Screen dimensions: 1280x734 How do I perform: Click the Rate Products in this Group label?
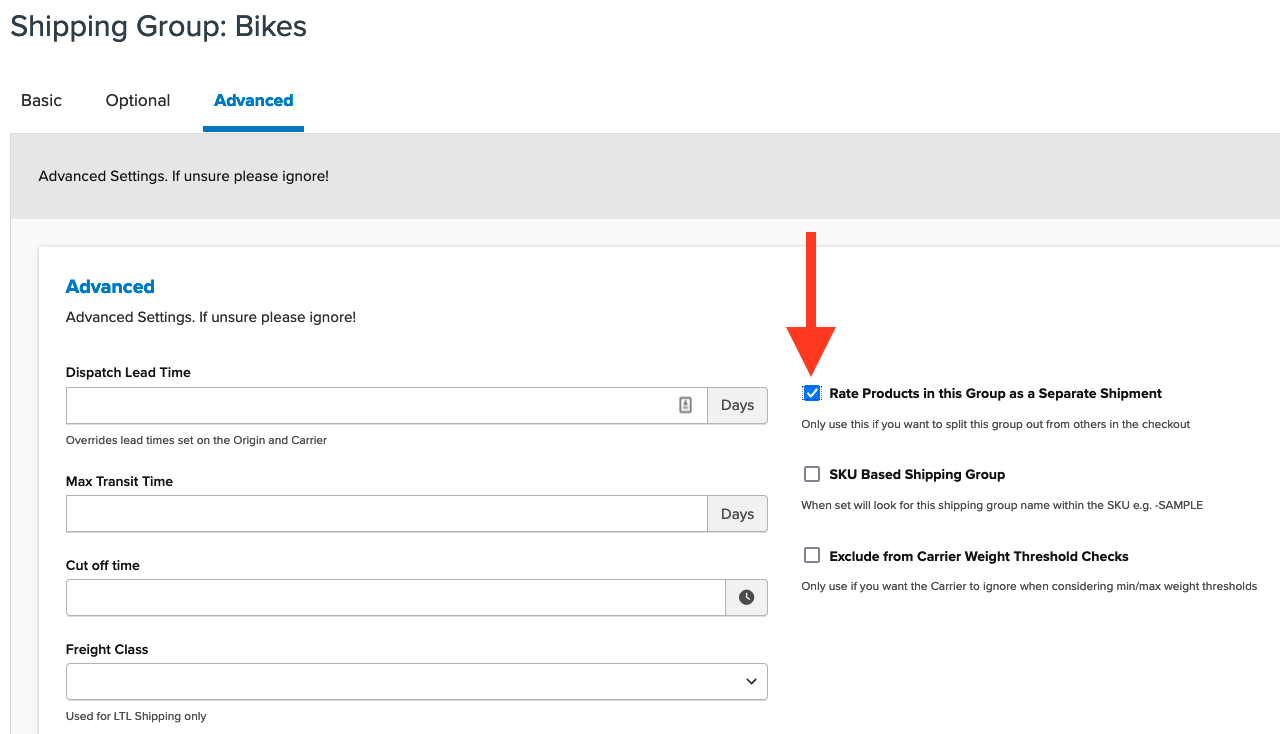[x=995, y=394]
